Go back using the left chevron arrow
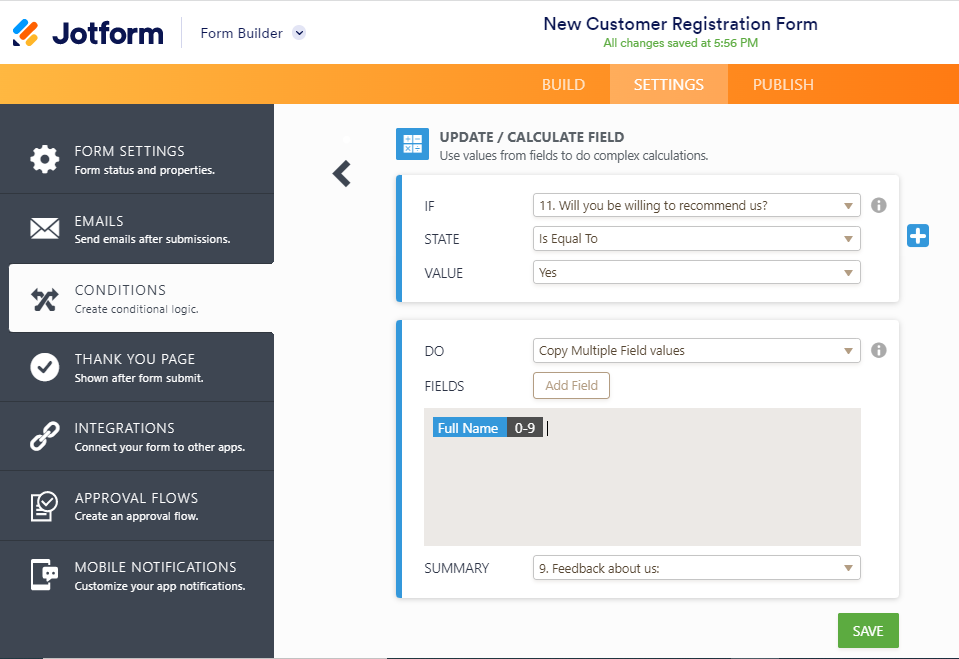 pos(342,174)
